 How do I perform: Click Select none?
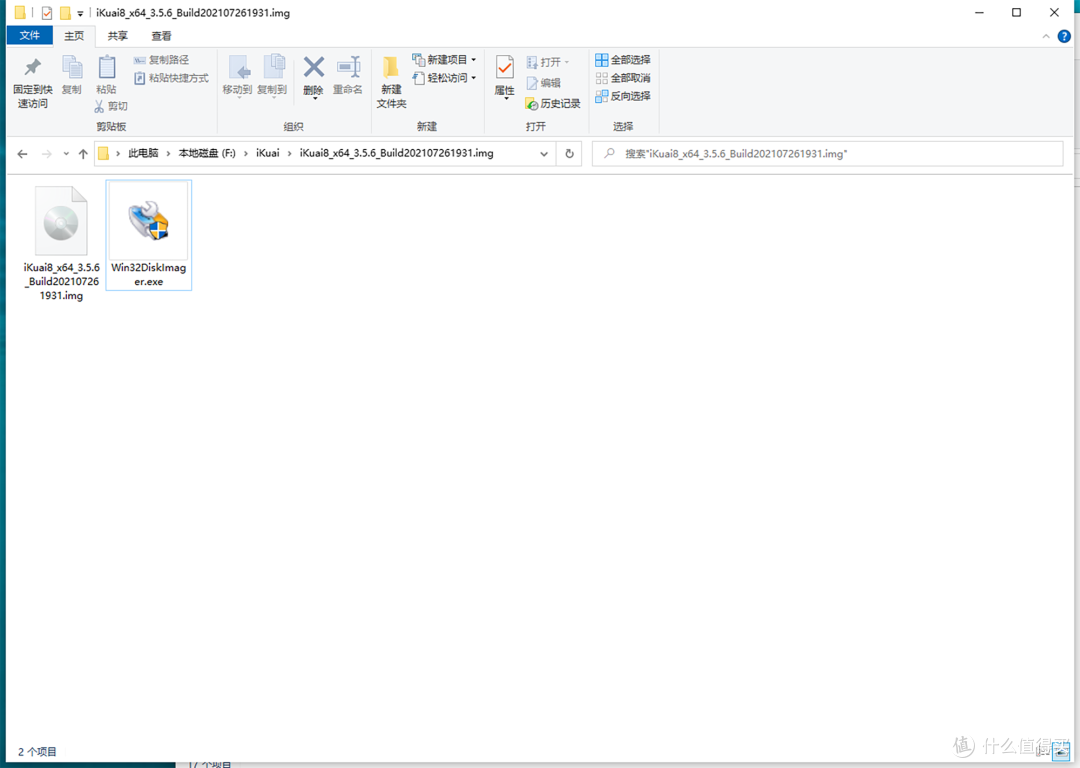coord(623,78)
